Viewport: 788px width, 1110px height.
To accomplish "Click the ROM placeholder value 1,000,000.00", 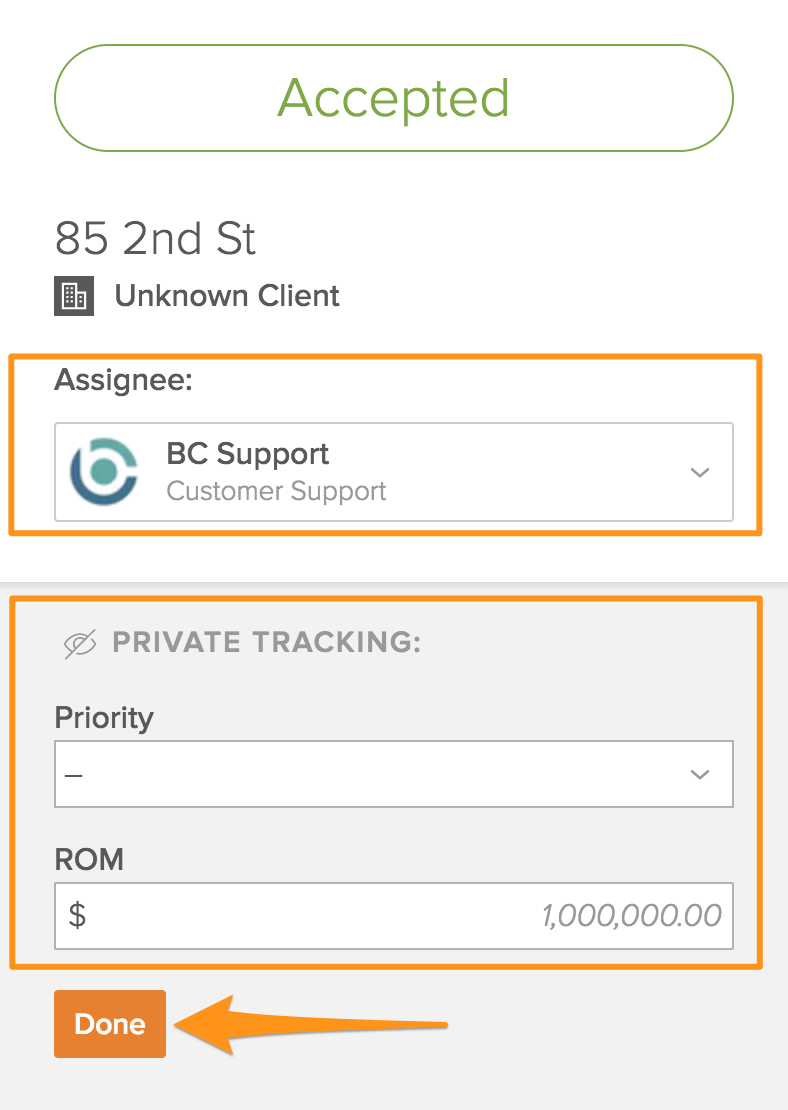I will point(630,915).
